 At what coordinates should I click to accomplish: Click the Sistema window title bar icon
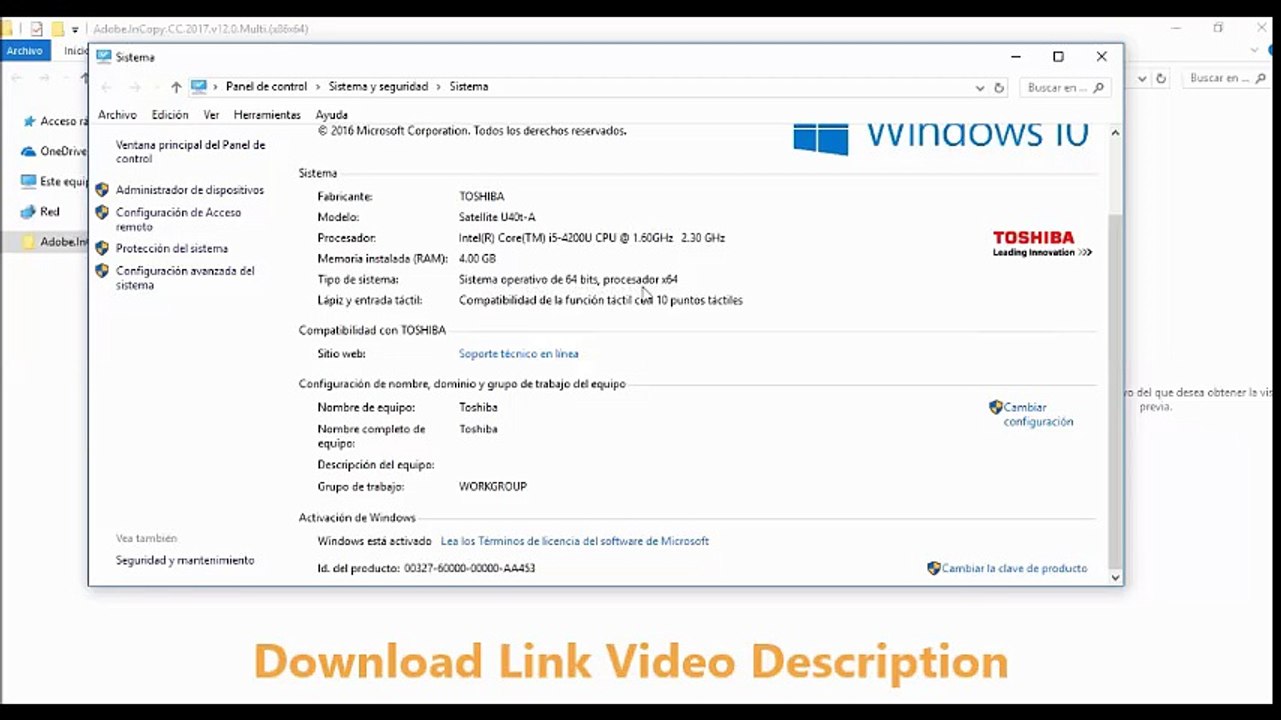(x=103, y=57)
